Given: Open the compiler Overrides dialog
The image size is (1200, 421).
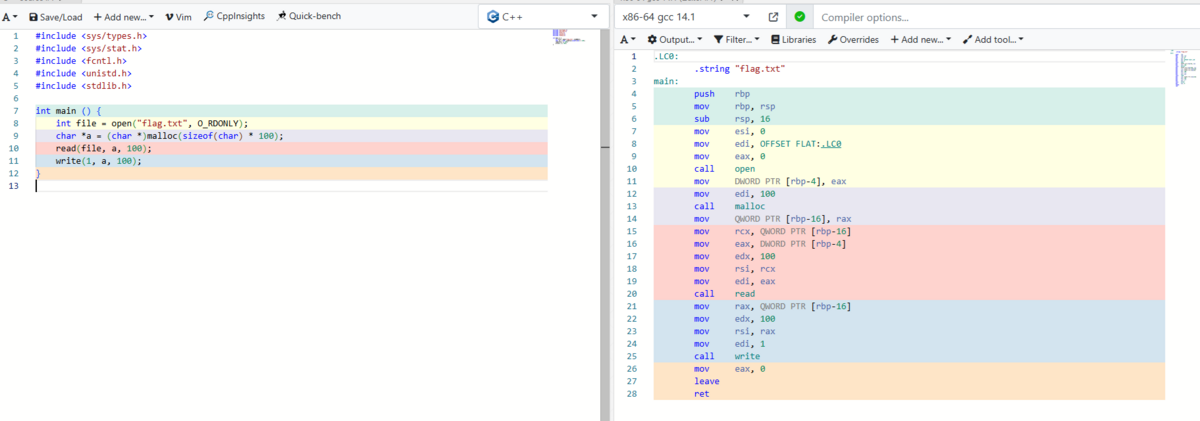Looking at the screenshot, I should (x=853, y=40).
